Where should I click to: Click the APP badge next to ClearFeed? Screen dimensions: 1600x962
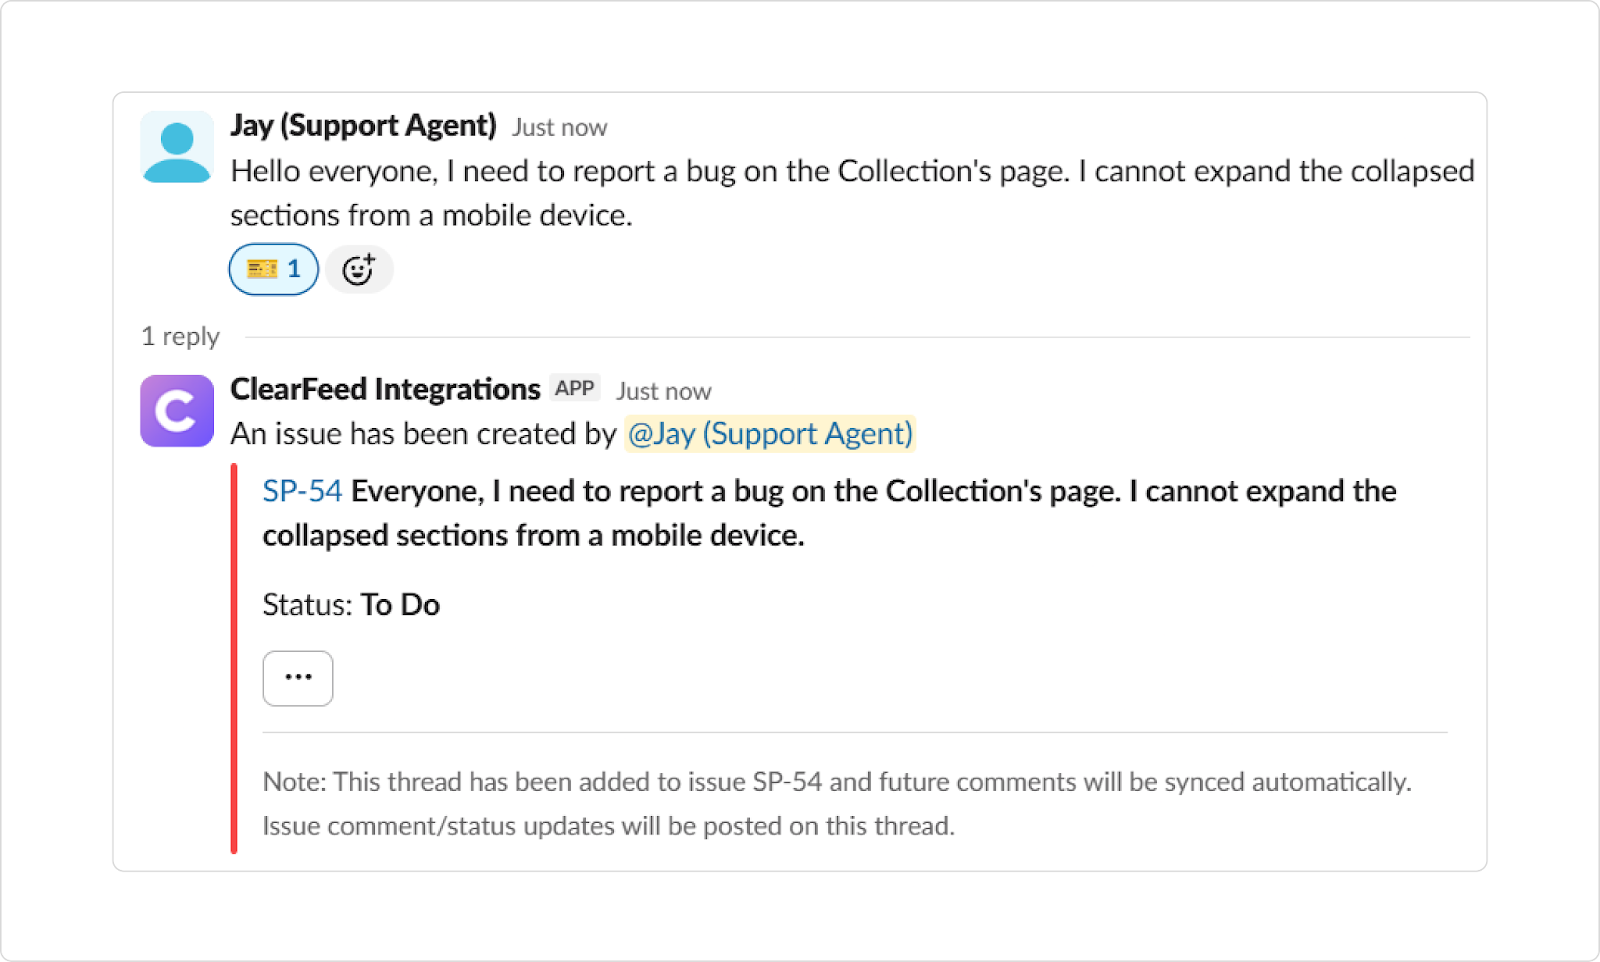click(x=575, y=388)
